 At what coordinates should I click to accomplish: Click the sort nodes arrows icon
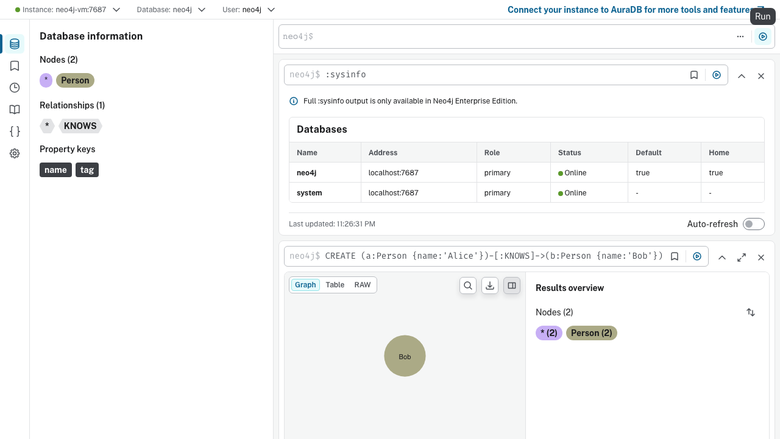pos(751,312)
